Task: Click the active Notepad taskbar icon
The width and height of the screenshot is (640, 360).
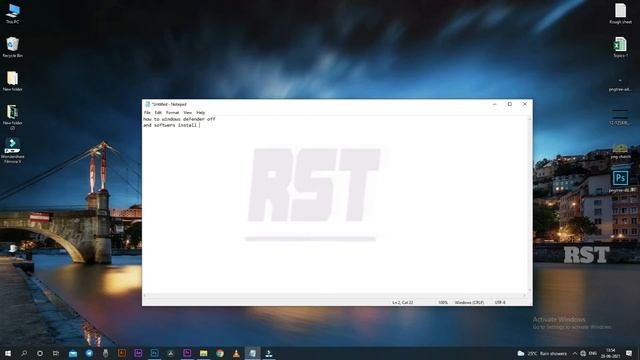Action: [252, 353]
